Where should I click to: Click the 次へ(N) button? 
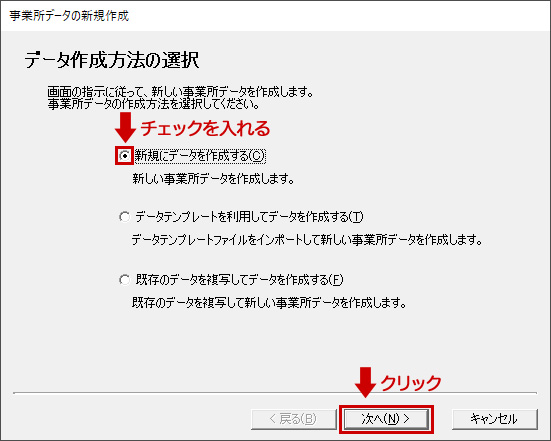[386, 419]
